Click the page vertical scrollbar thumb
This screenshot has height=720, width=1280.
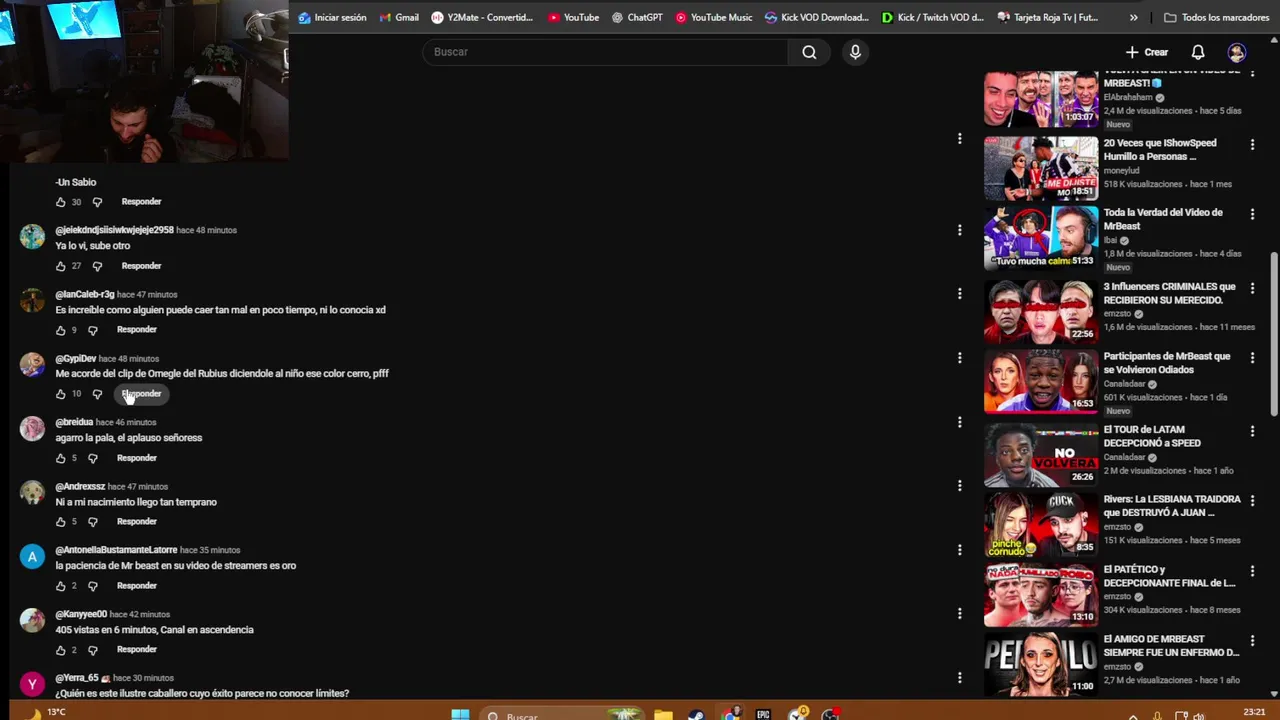click(x=1274, y=333)
